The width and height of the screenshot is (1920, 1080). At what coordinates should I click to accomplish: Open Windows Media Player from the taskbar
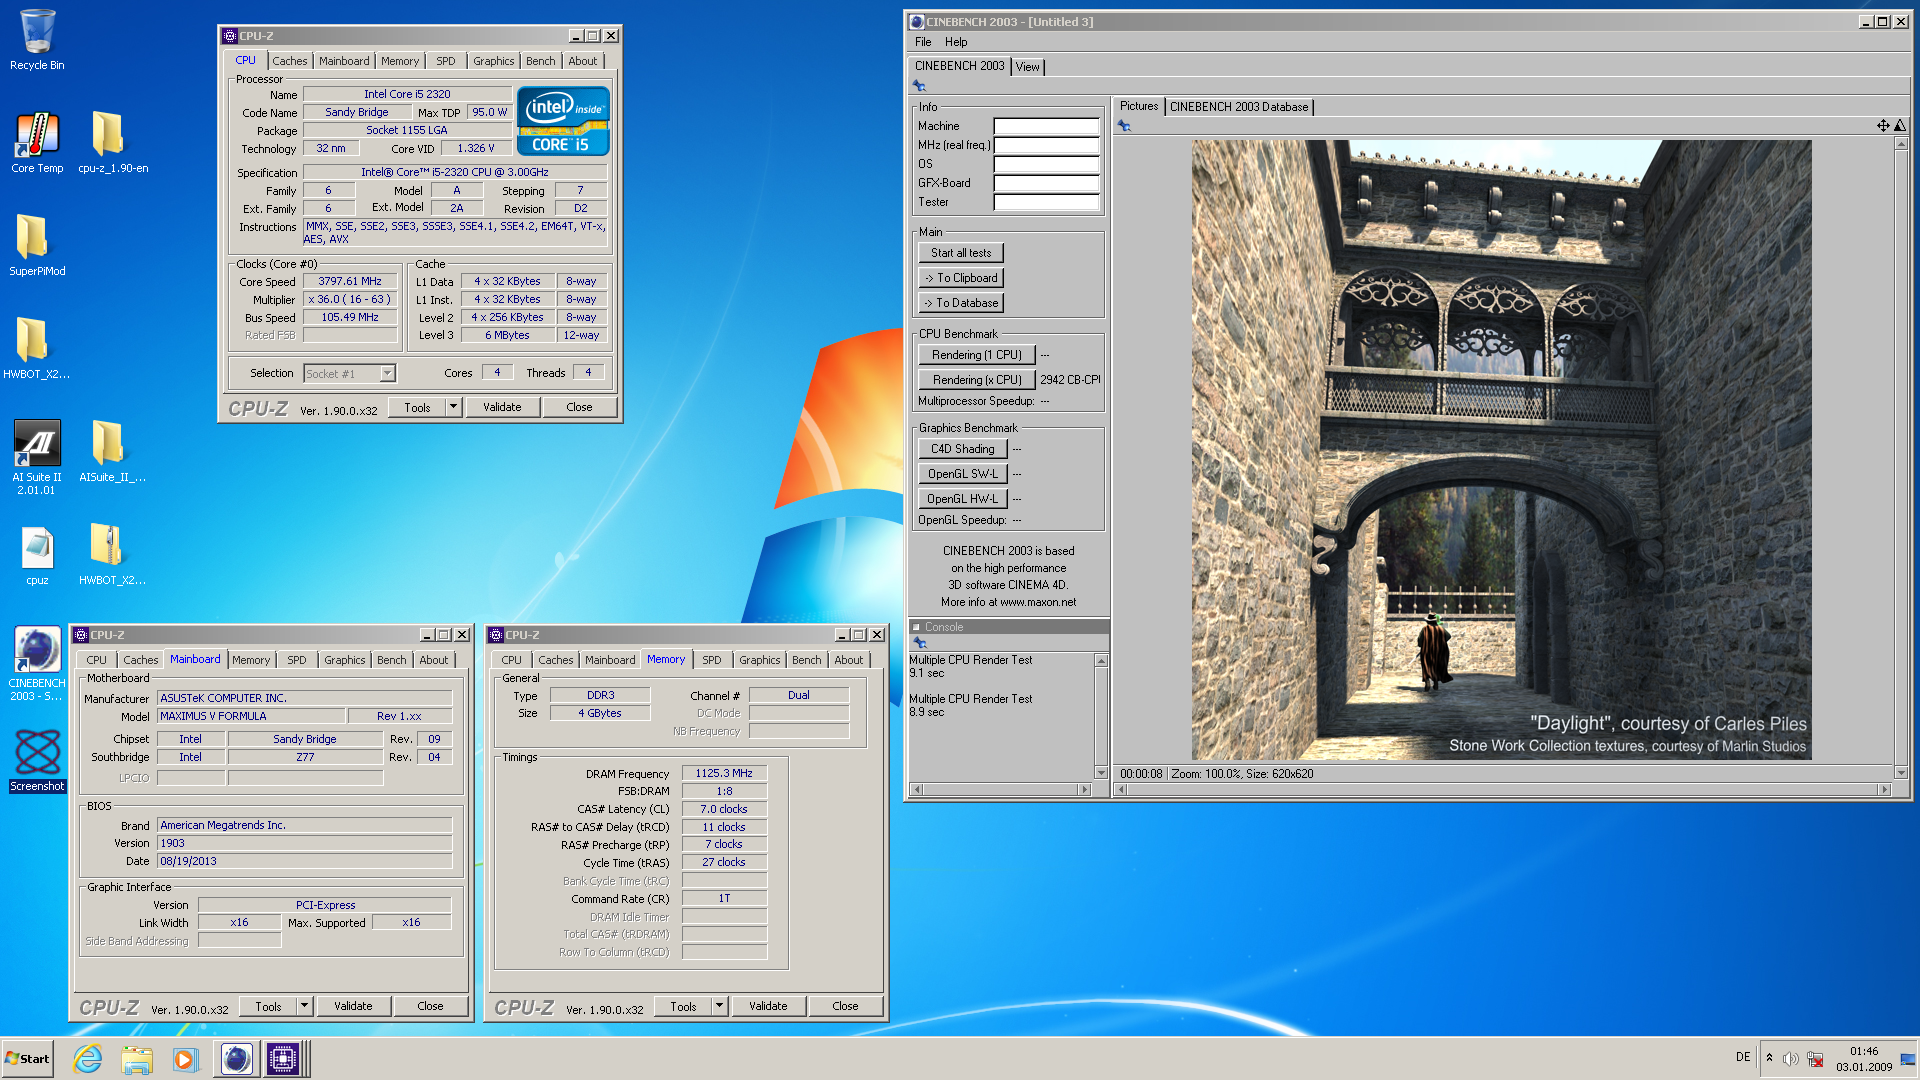185,1059
